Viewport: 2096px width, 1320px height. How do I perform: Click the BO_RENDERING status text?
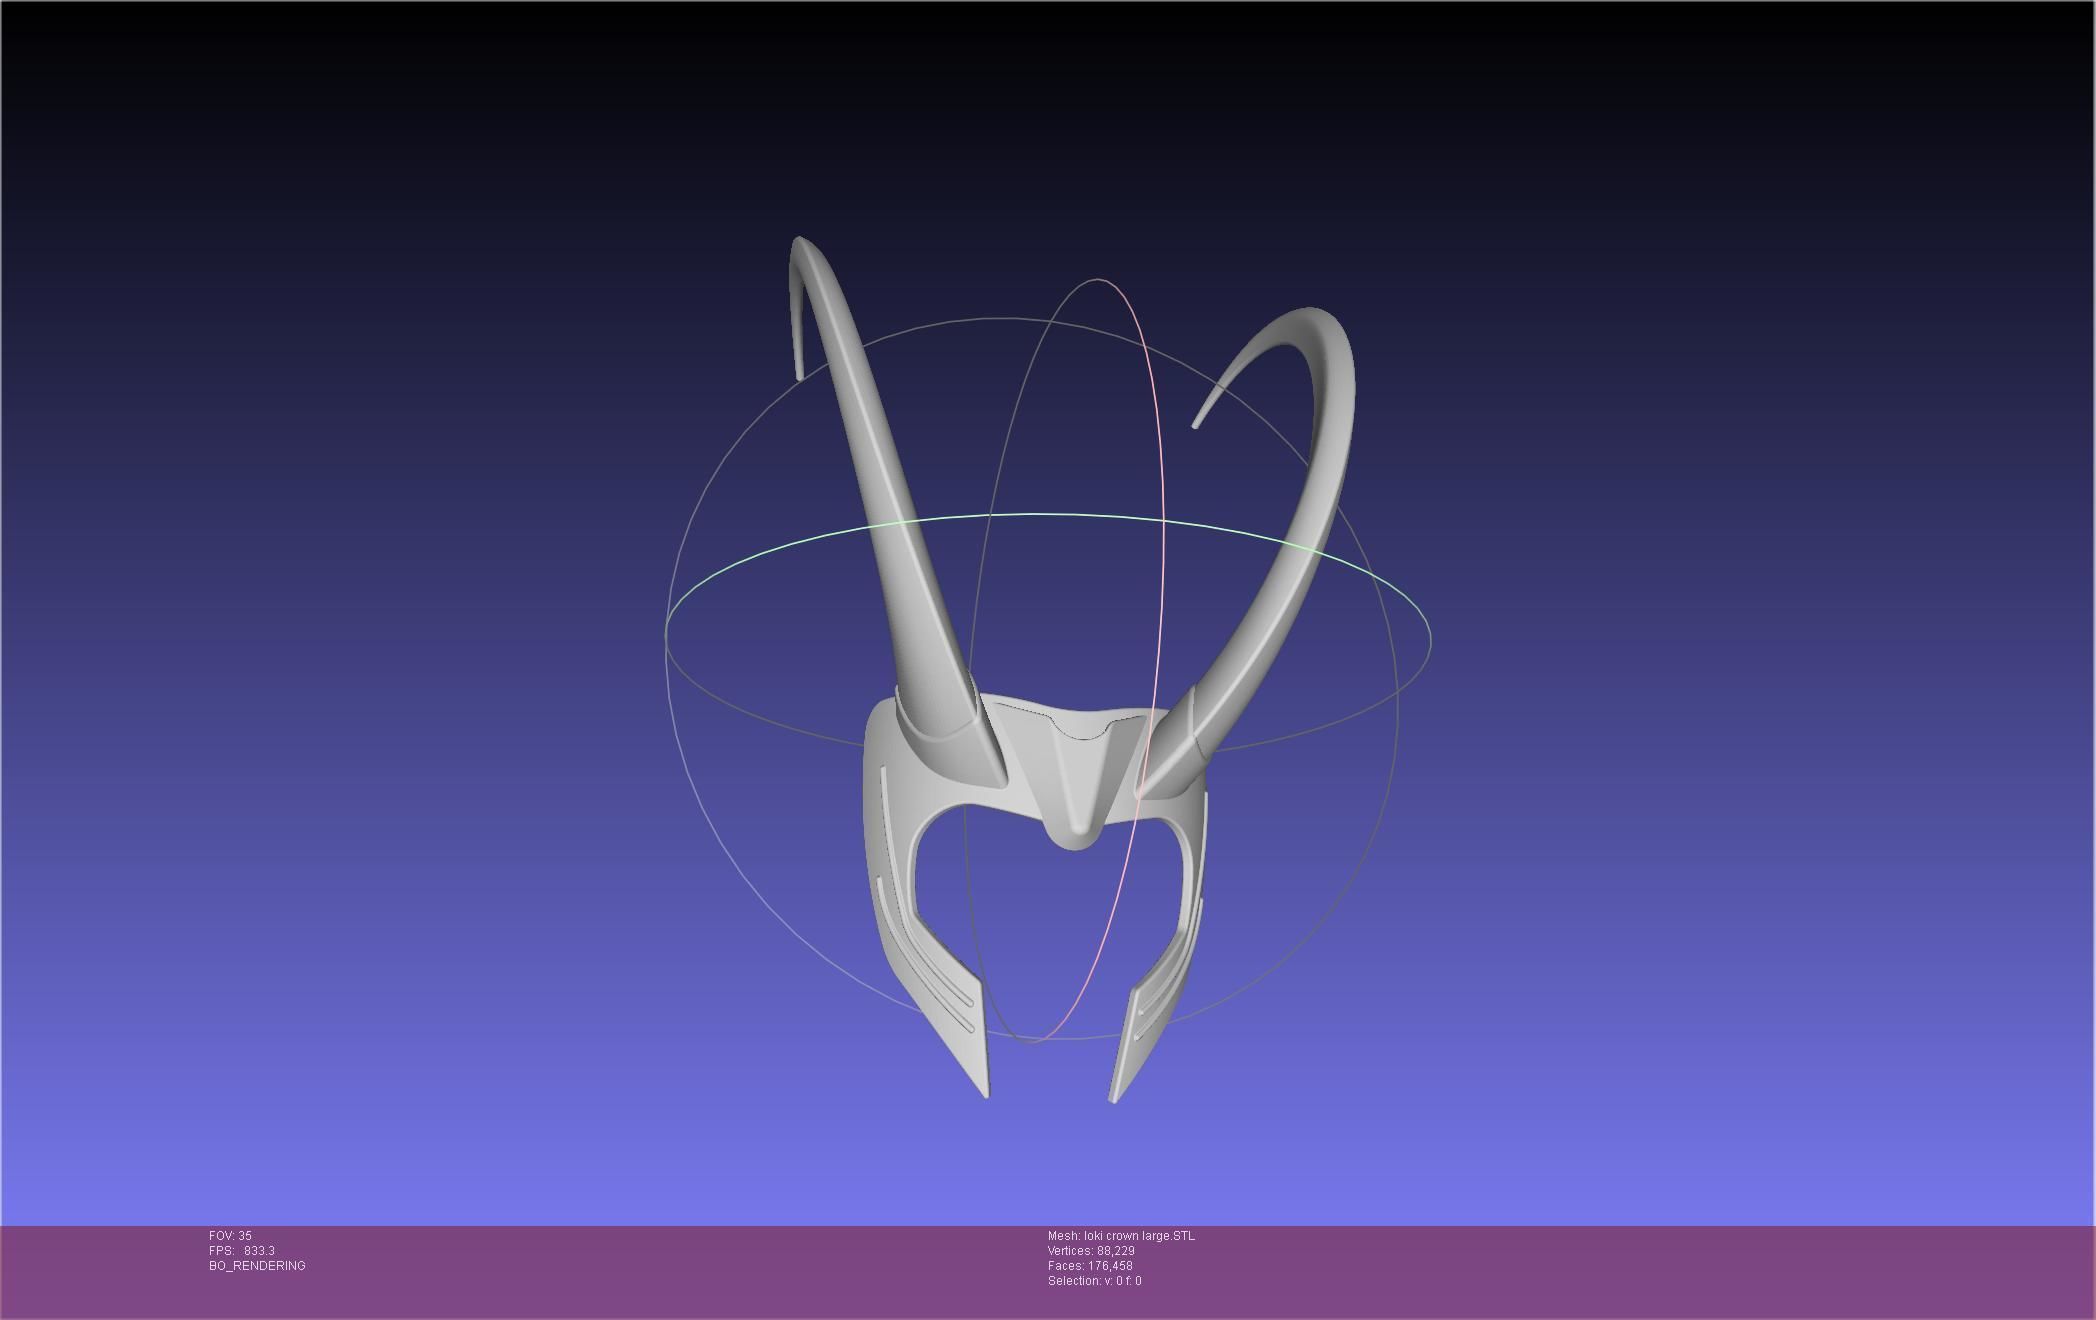click(x=257, y=1266)
